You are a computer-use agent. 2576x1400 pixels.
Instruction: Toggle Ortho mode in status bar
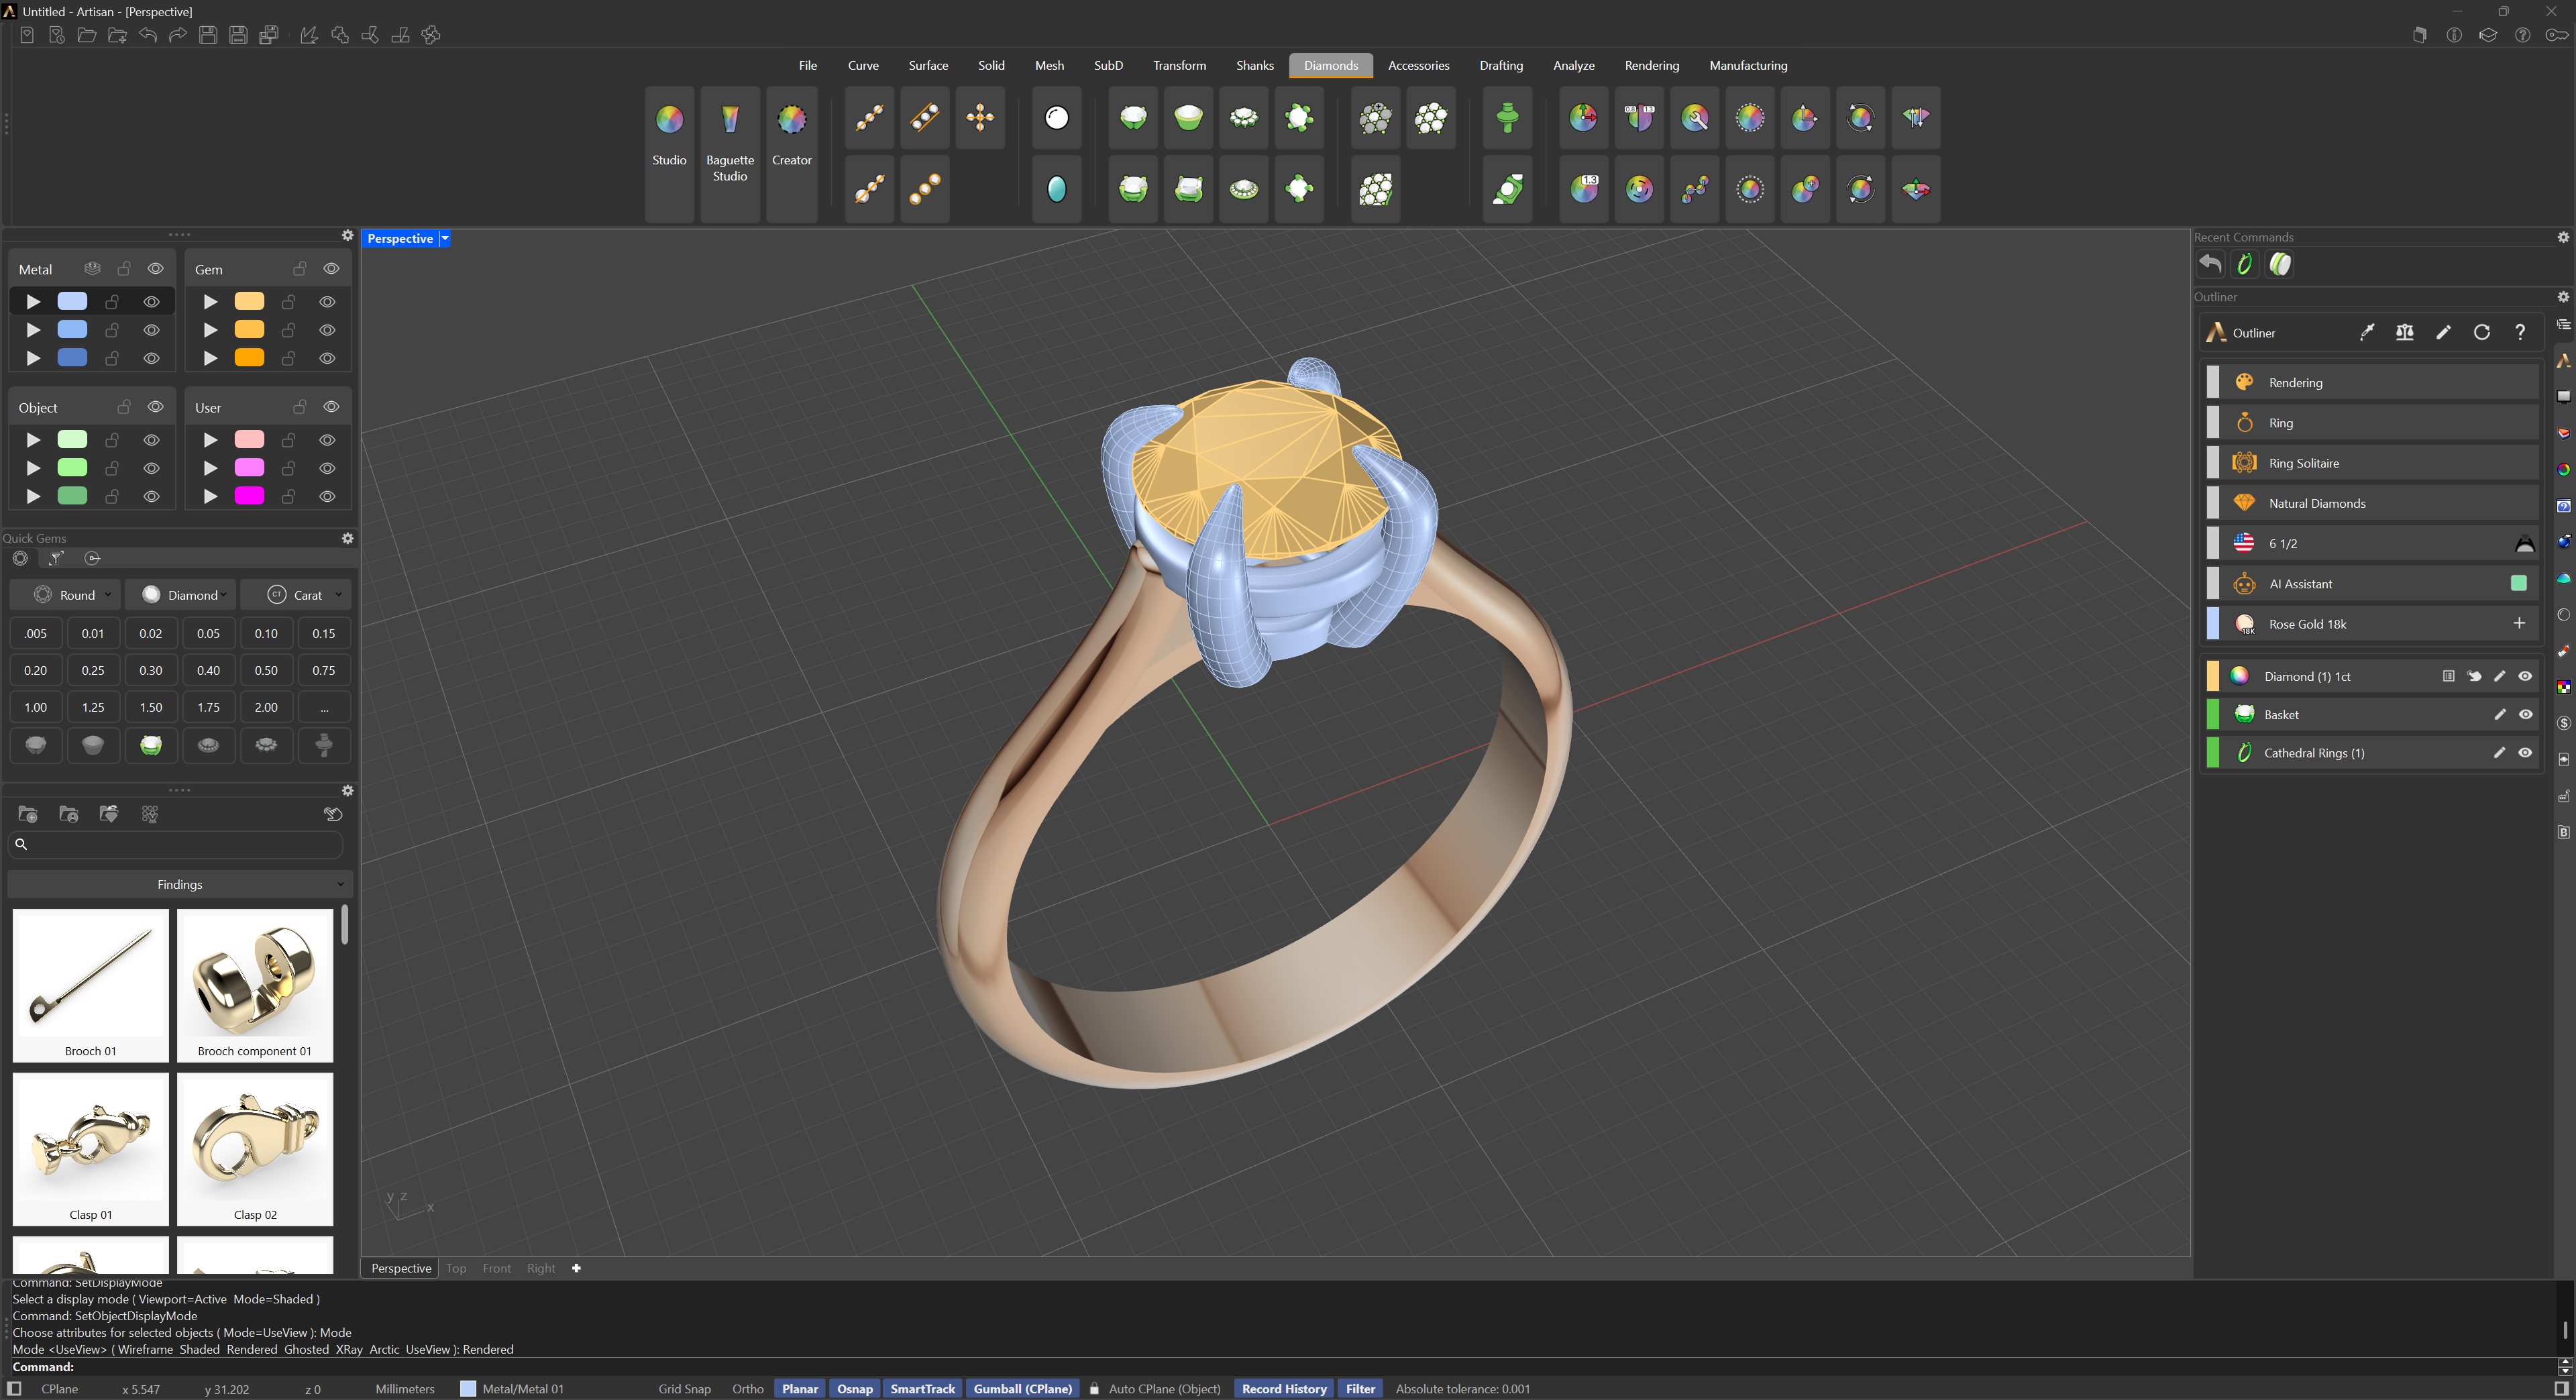[747, 1389]
